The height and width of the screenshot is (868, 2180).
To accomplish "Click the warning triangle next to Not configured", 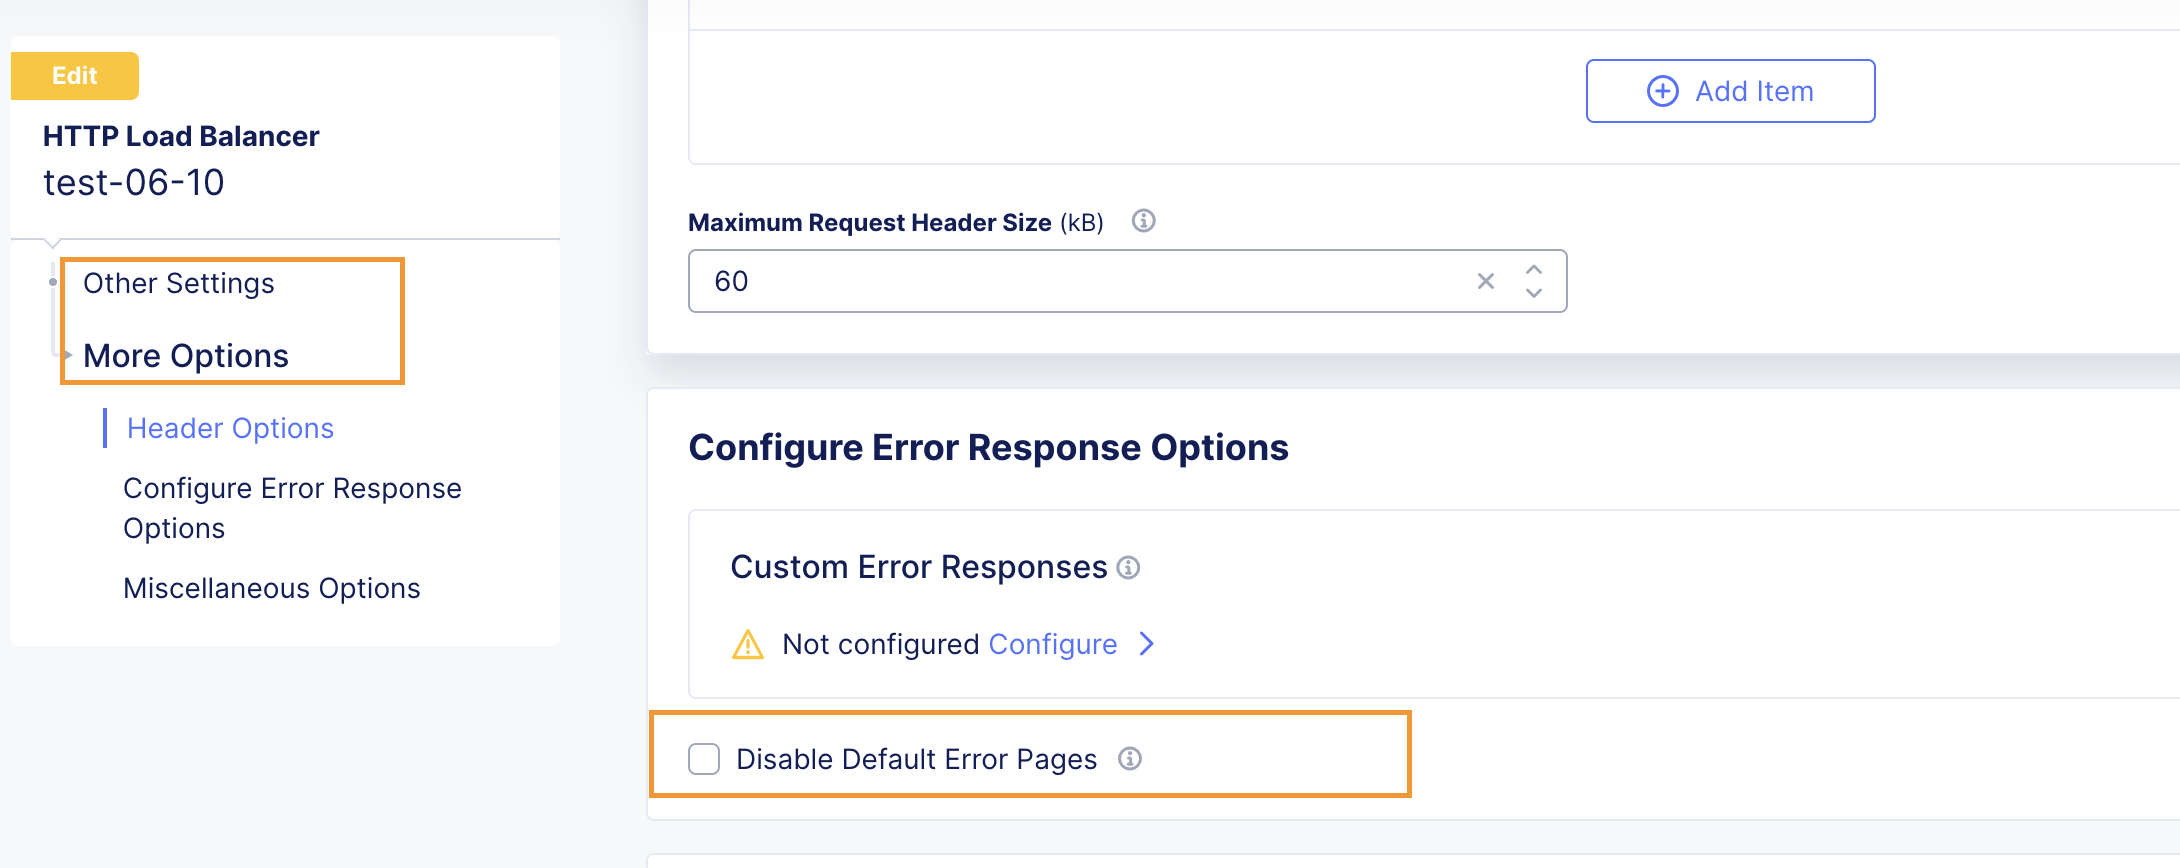I will [748, 644].
